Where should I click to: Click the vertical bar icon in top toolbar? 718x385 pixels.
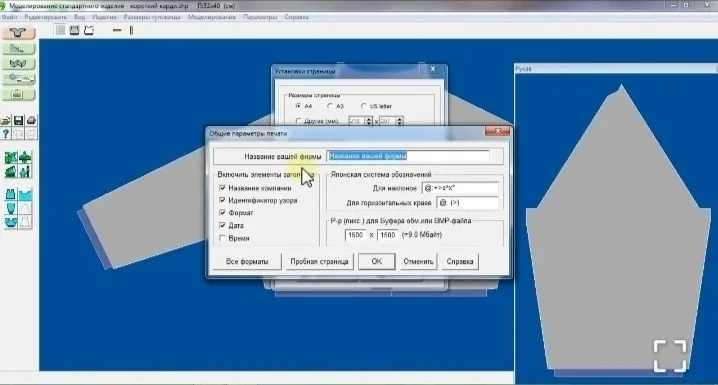tap(131, 30)
